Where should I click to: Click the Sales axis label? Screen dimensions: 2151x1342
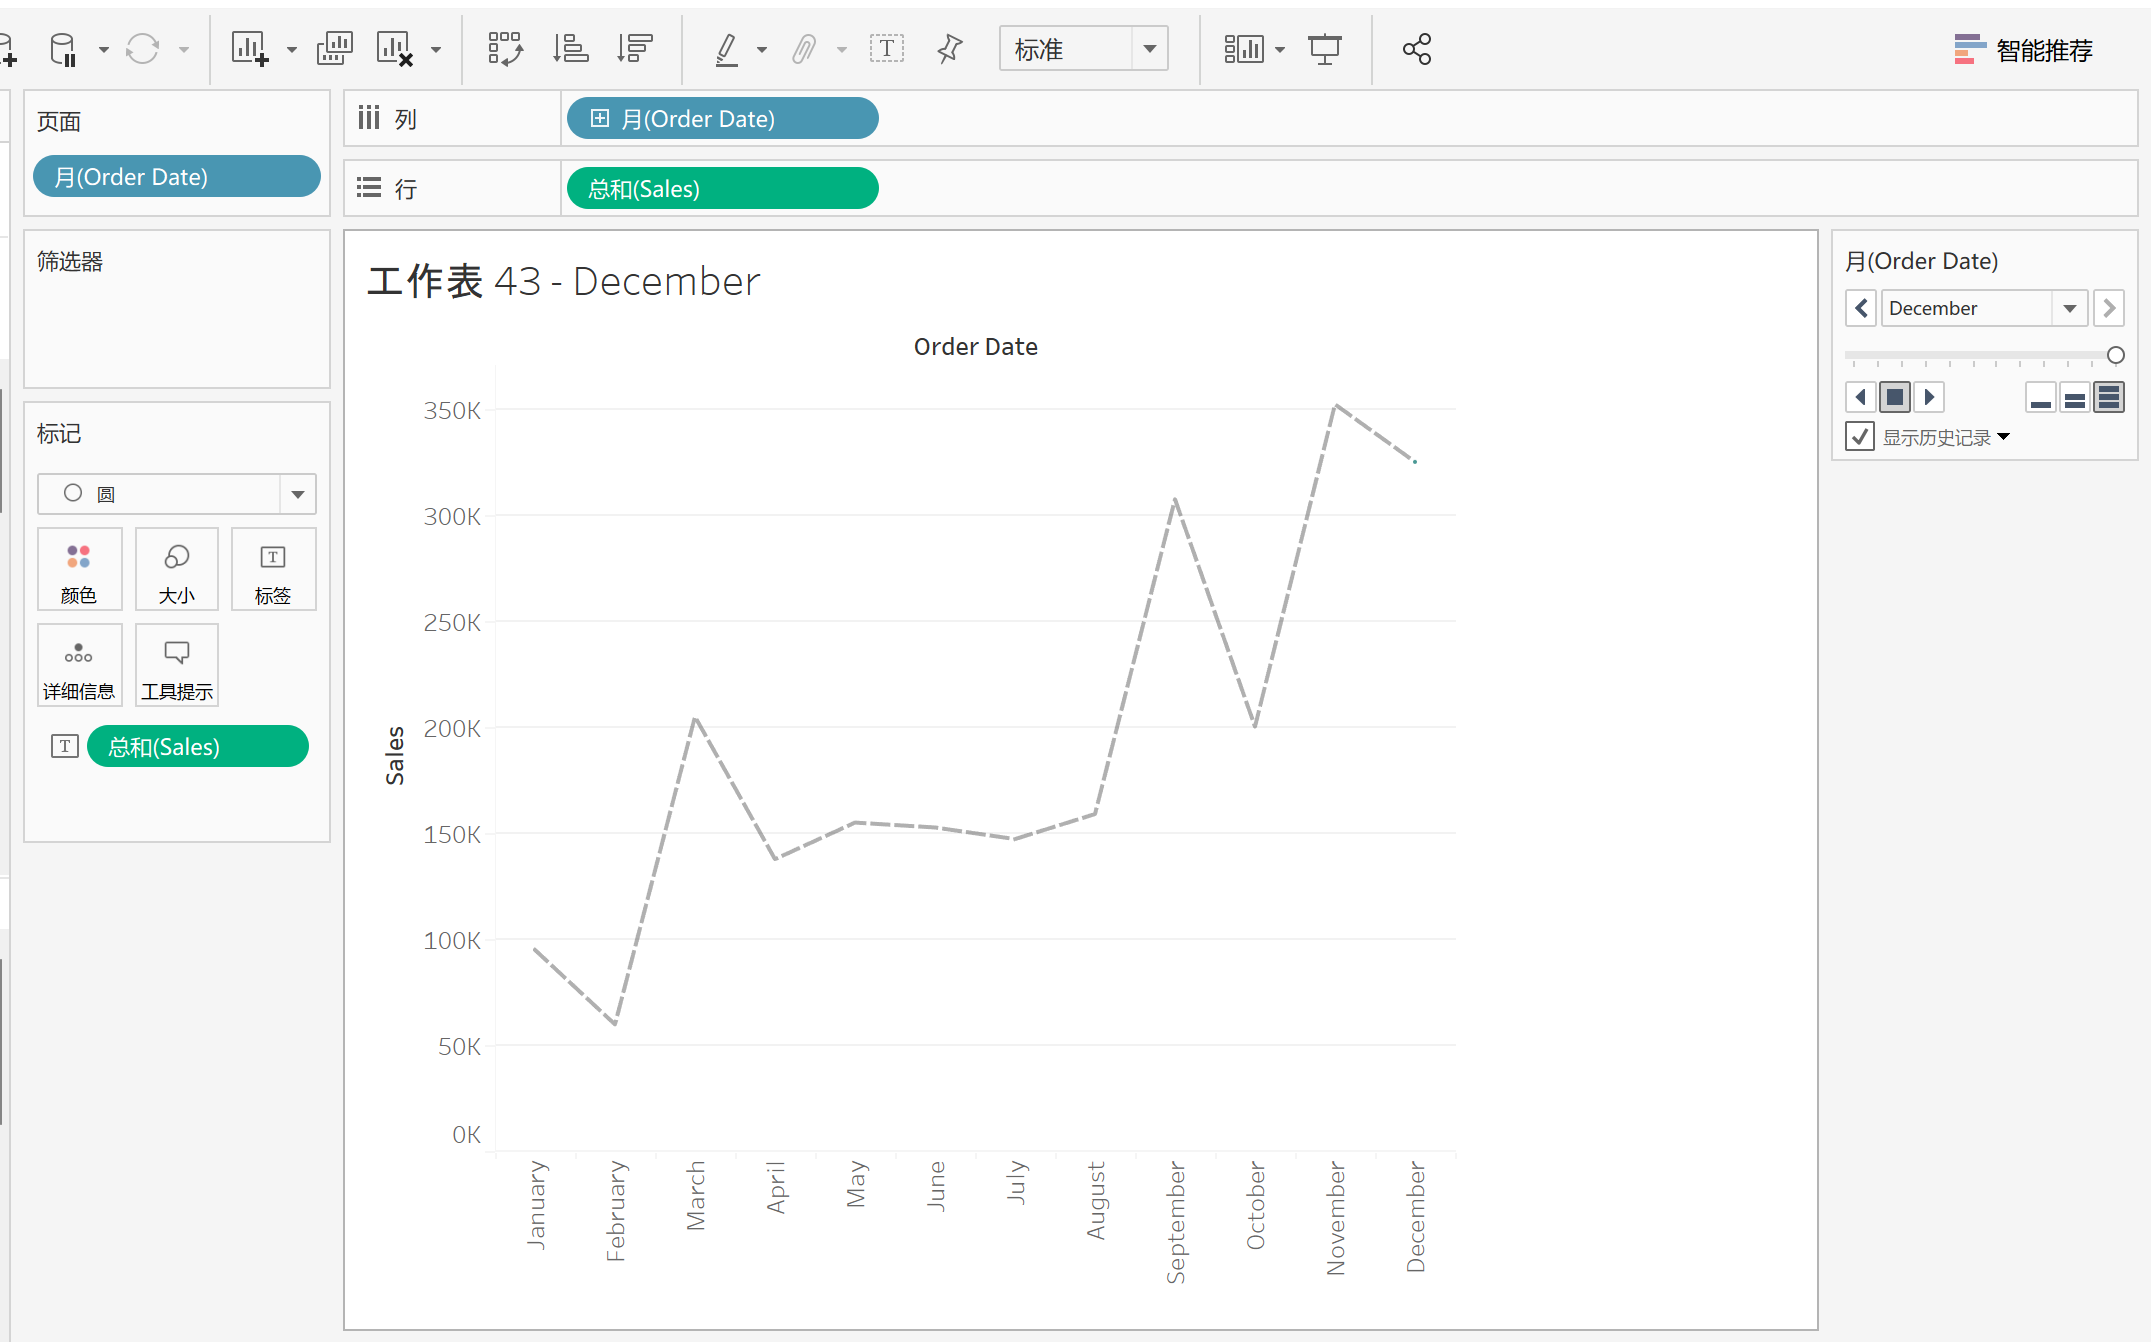coord(395,756)
